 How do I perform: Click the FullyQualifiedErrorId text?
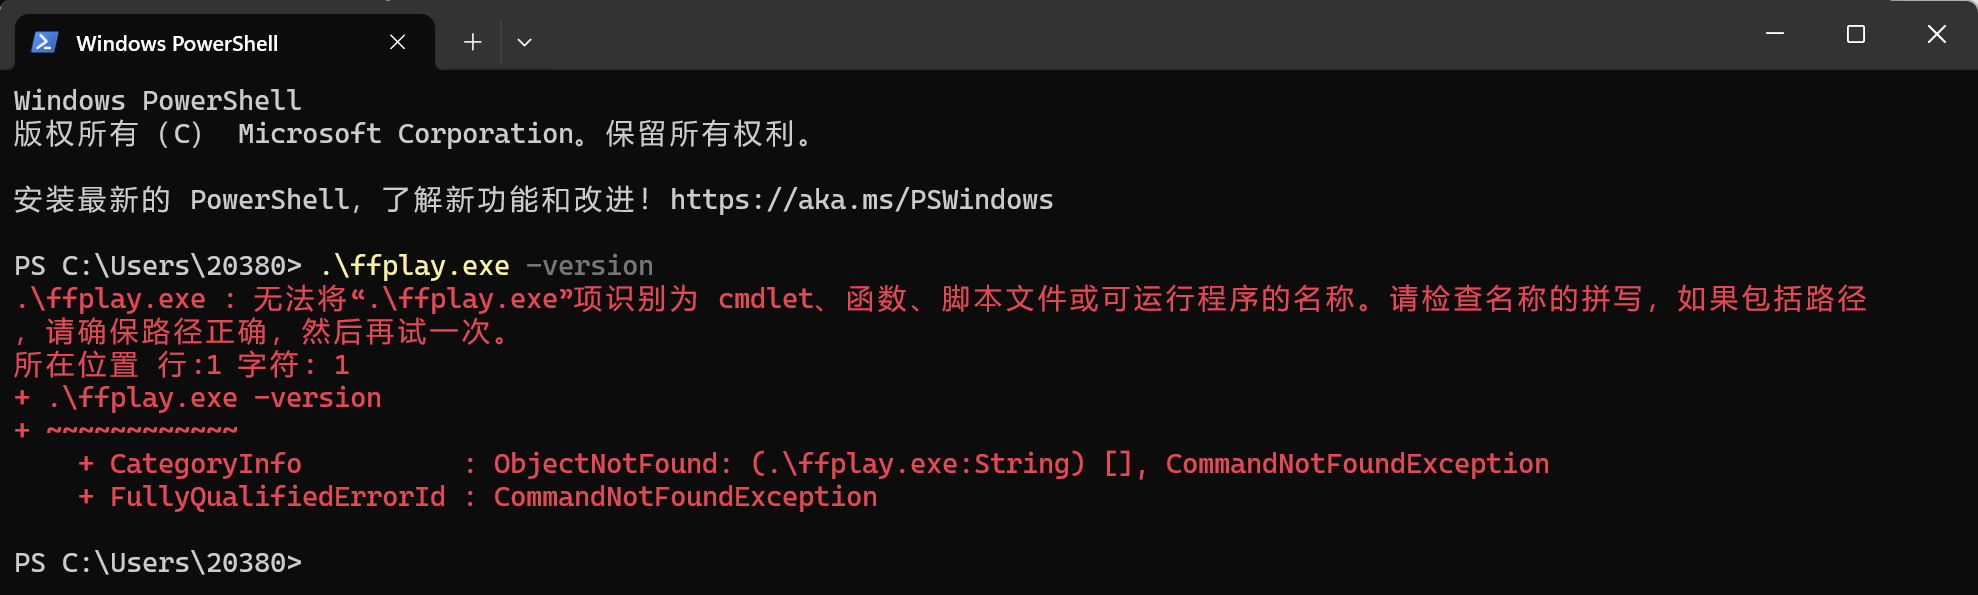click(x=277, y=496)
